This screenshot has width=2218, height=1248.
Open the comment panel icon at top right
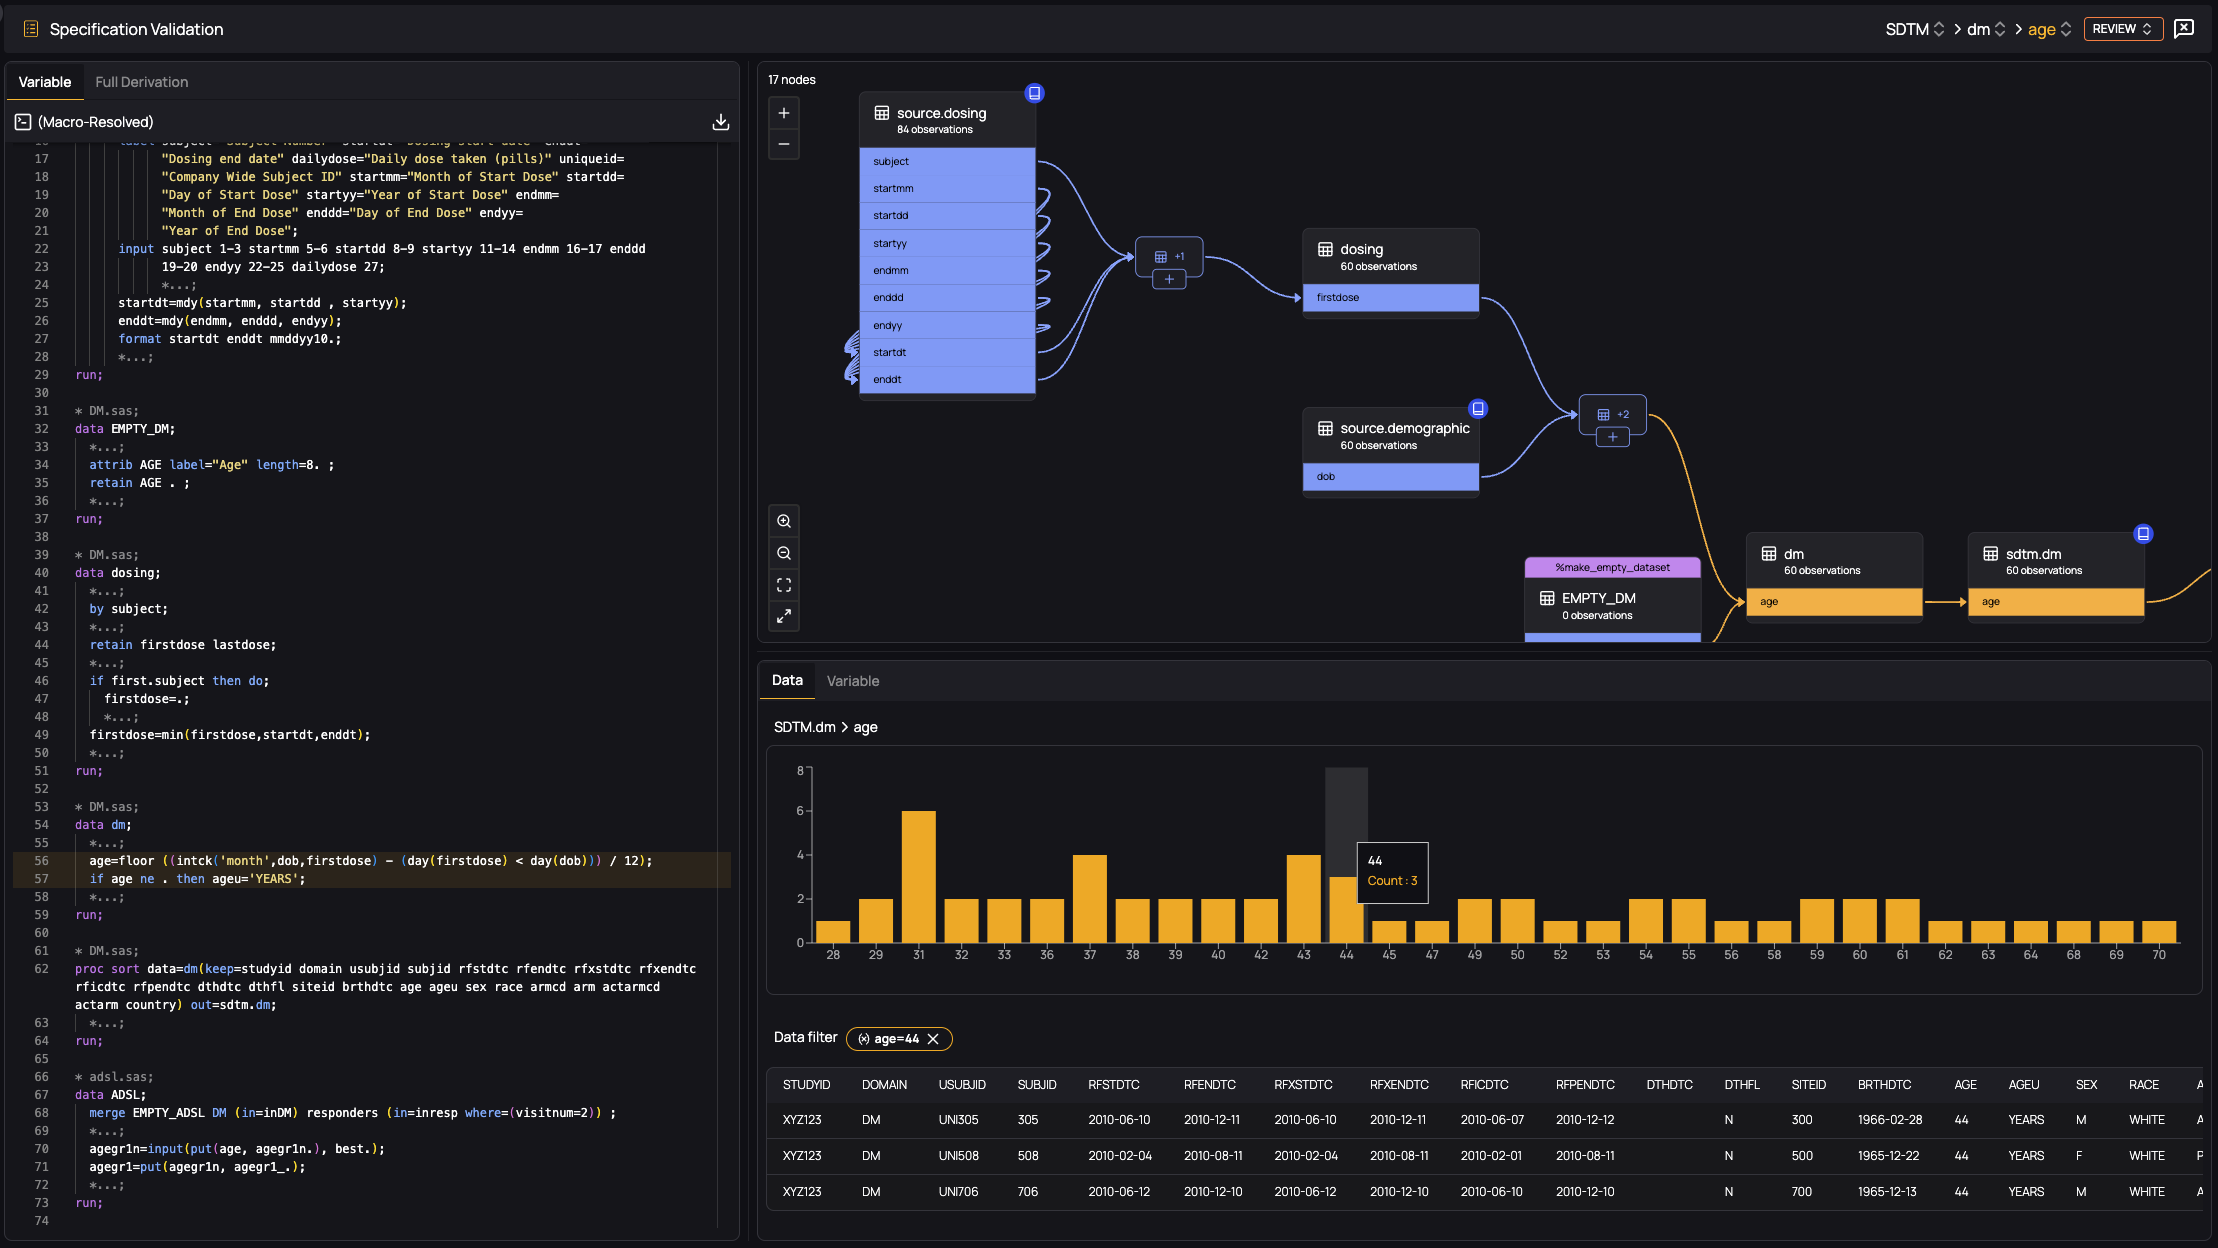(x=2184, y=28)
